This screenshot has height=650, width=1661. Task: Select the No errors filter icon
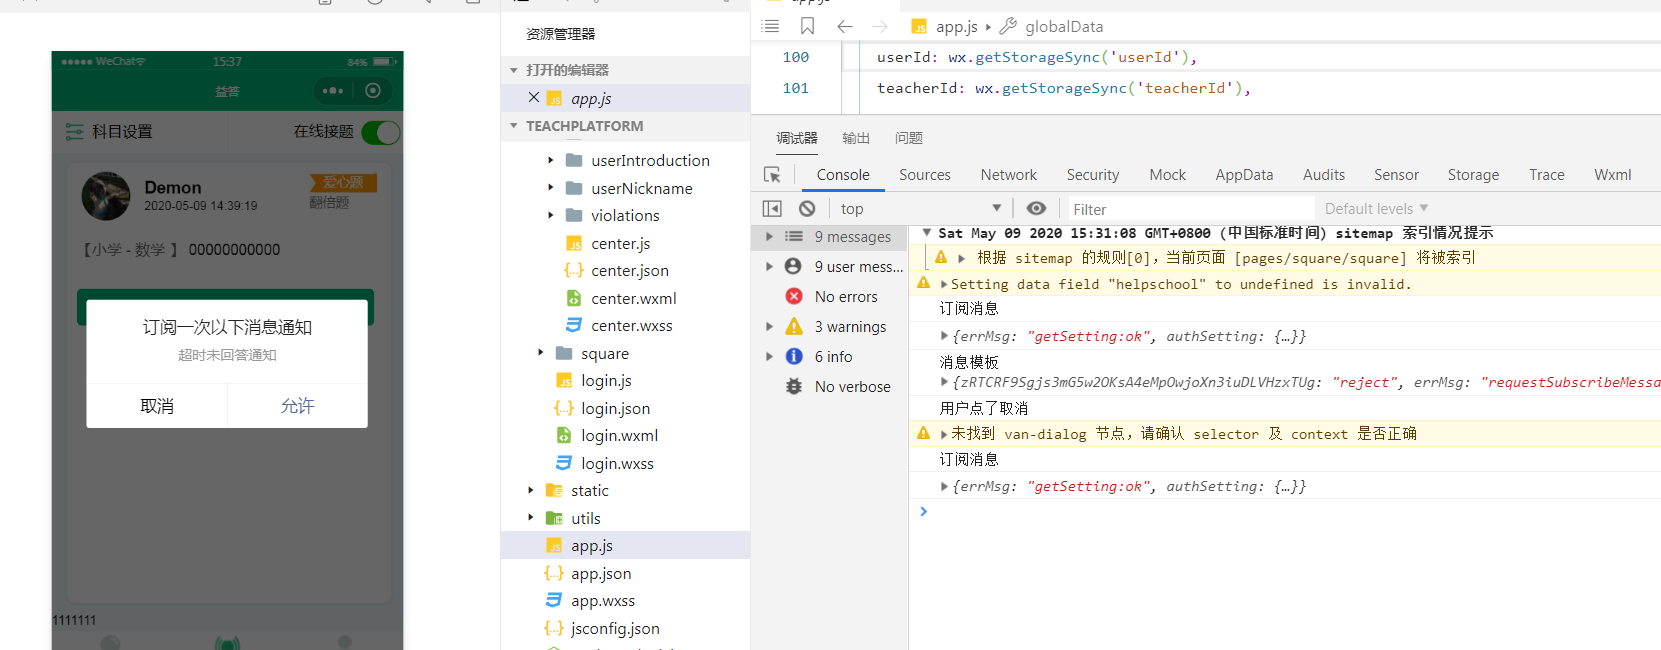point(794,296)
